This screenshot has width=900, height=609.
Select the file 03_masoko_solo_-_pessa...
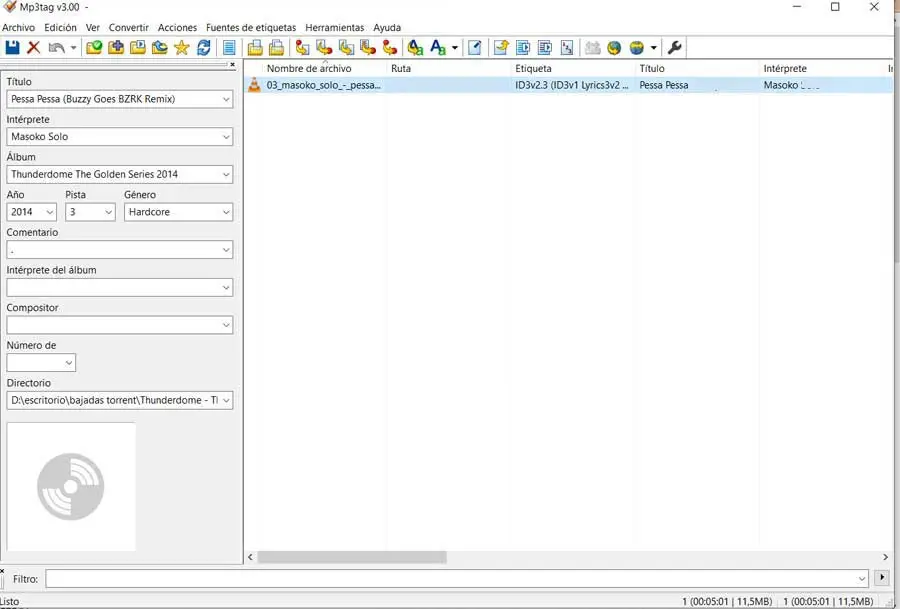click(323, 85)
